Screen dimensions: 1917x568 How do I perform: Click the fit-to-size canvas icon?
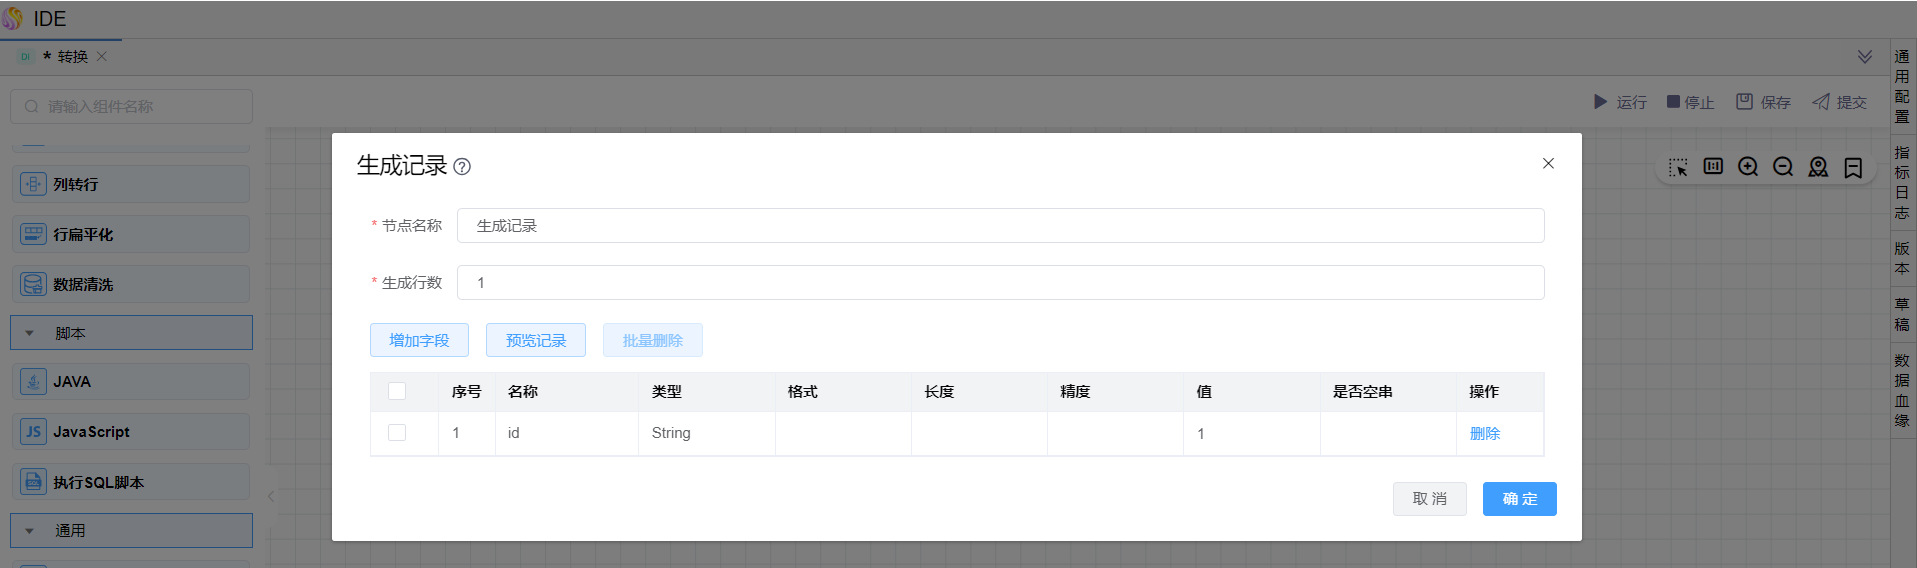point(1713,166)
